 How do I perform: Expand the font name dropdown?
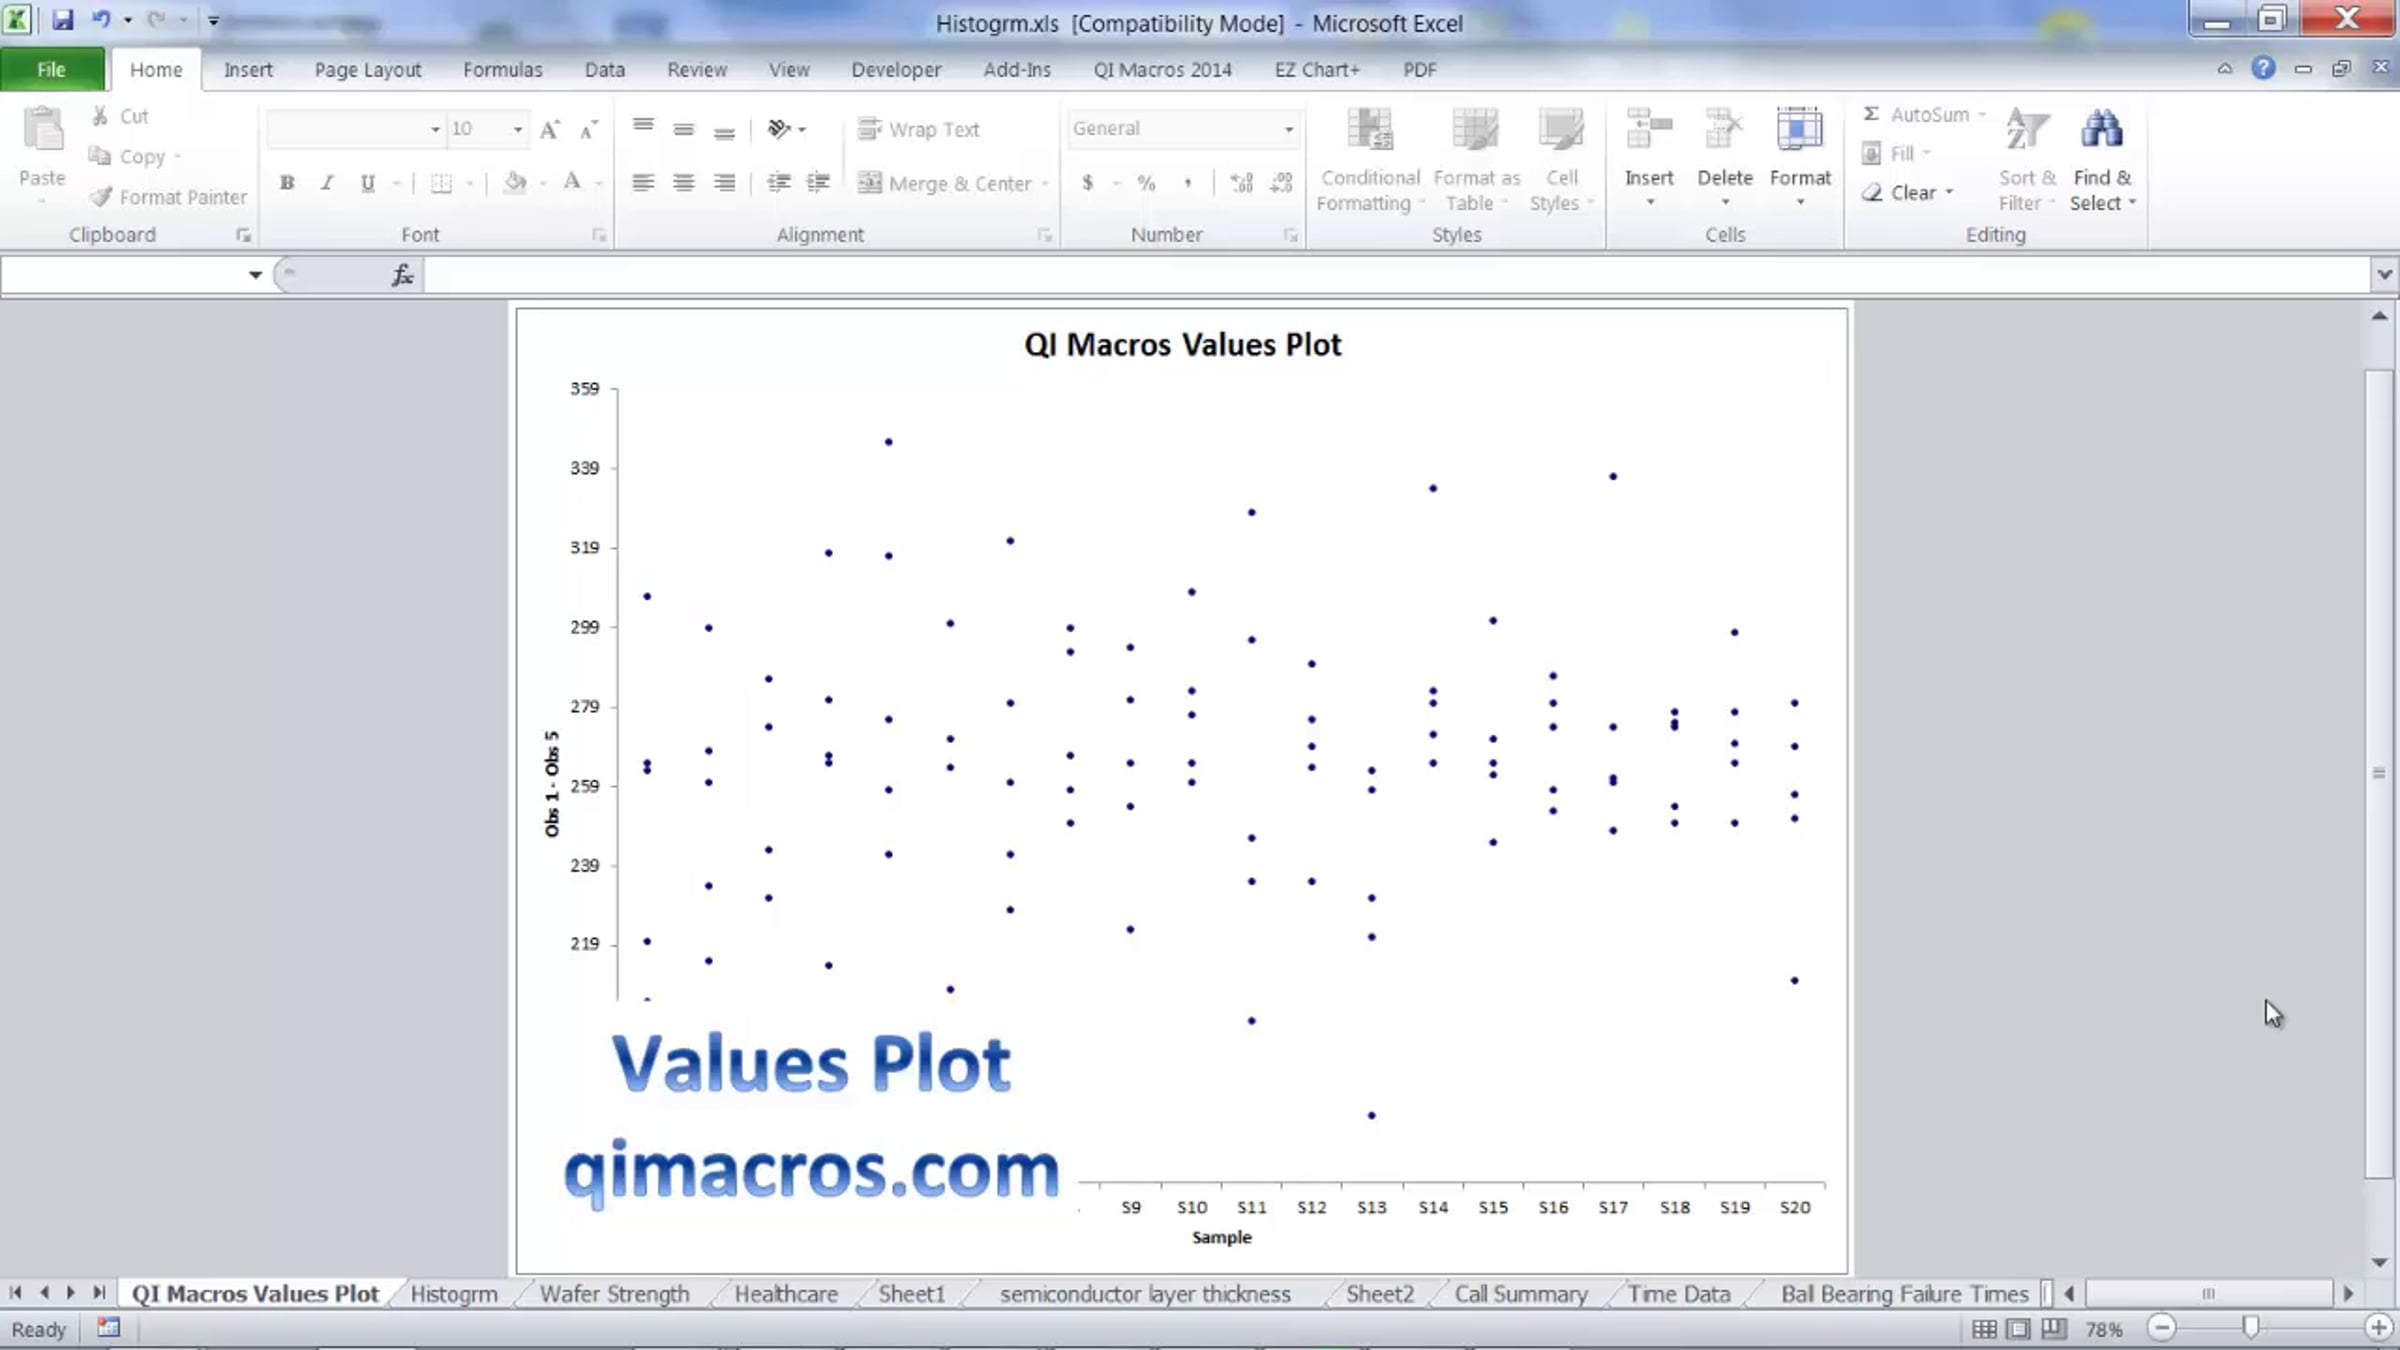point(435,129)
